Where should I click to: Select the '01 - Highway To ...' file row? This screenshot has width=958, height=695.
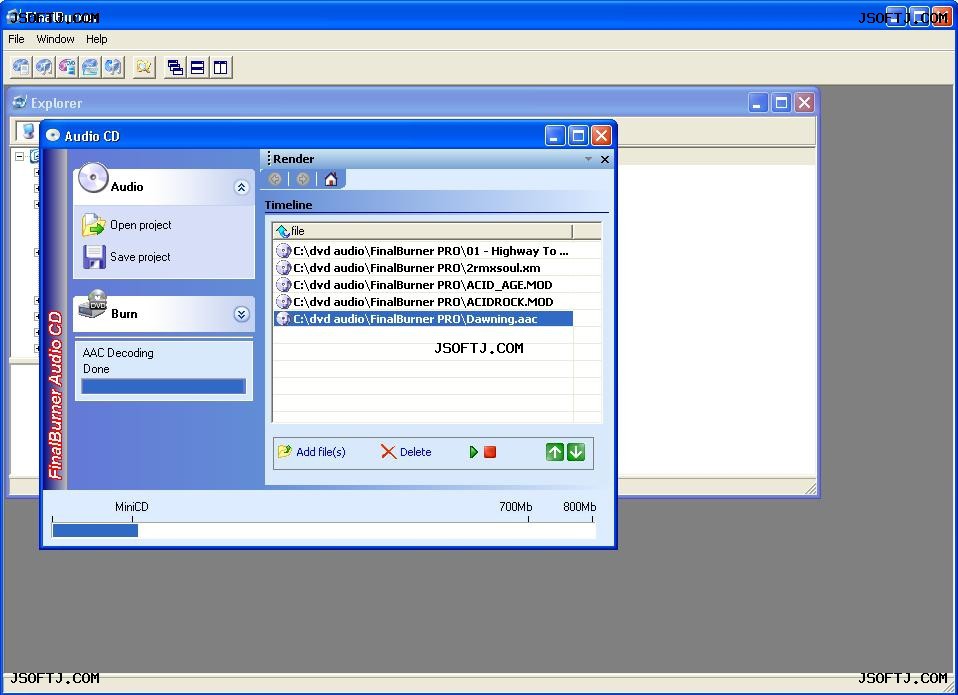[423, 250]
